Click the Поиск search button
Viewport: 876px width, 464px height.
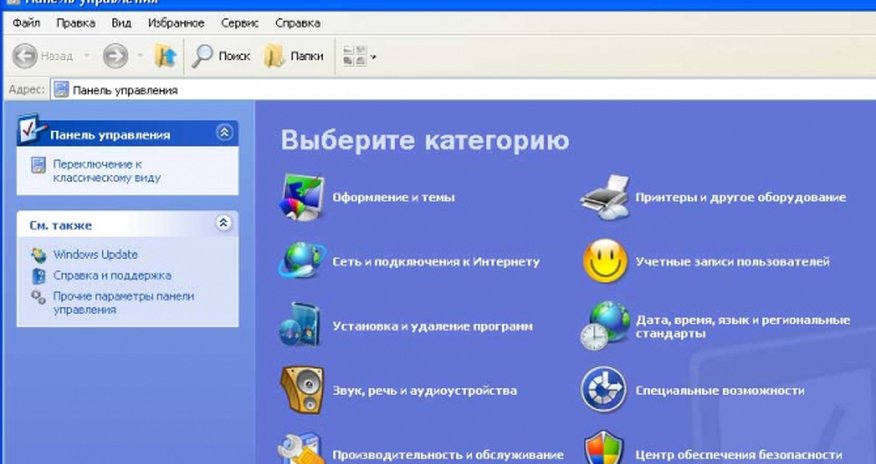point(221,56)
